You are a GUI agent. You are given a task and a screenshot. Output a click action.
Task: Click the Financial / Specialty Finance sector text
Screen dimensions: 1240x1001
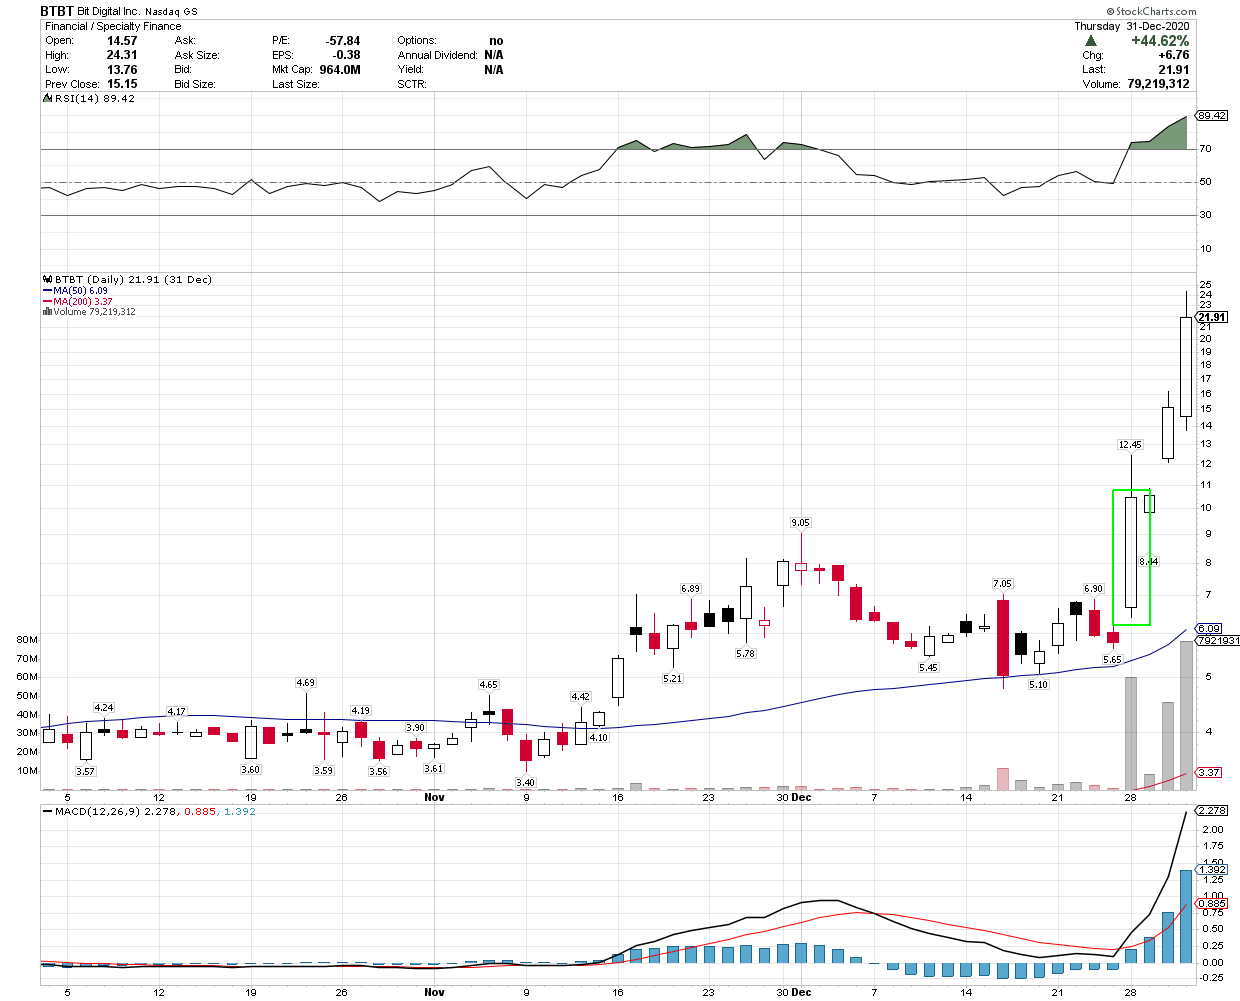113,26
